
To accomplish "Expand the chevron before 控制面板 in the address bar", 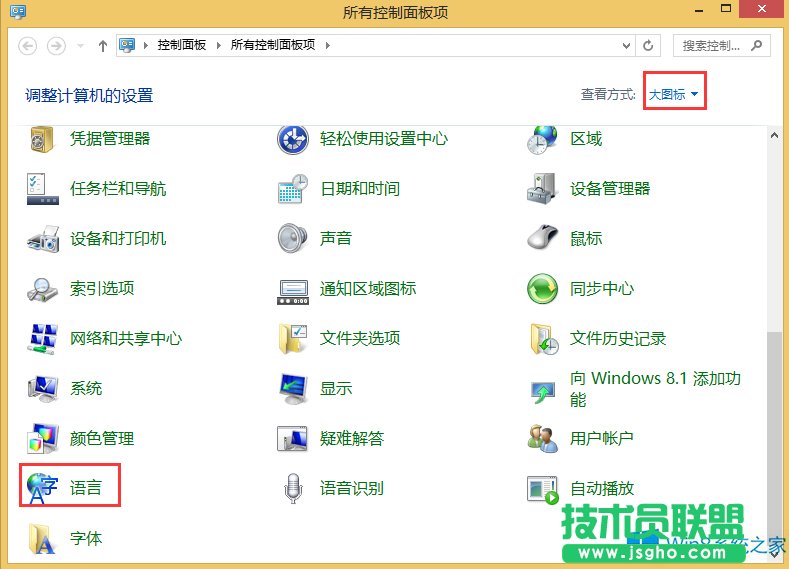I will click(x=145, y=46).
